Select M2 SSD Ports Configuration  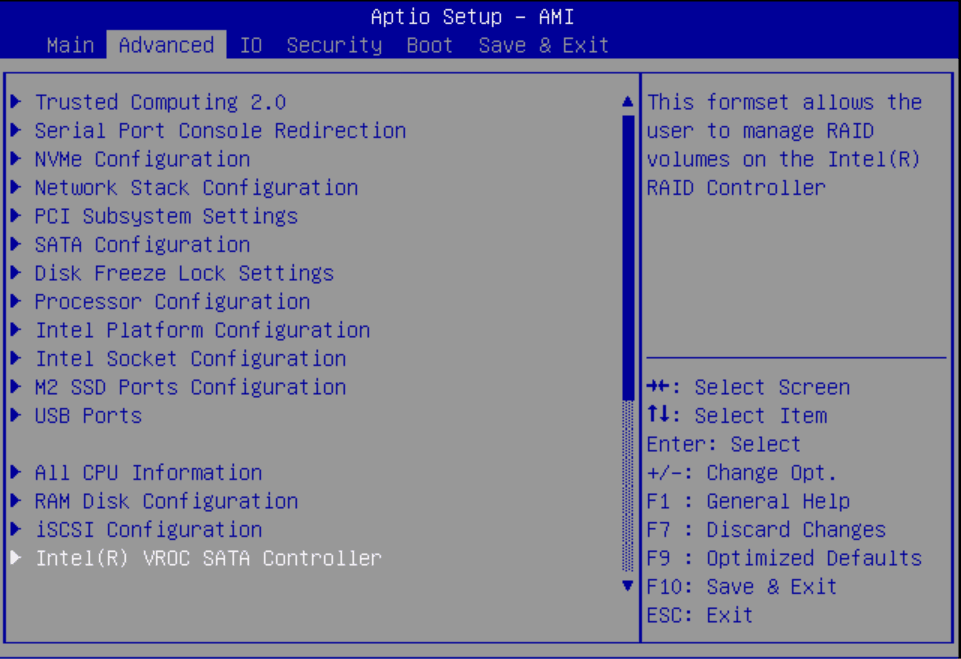191,387
